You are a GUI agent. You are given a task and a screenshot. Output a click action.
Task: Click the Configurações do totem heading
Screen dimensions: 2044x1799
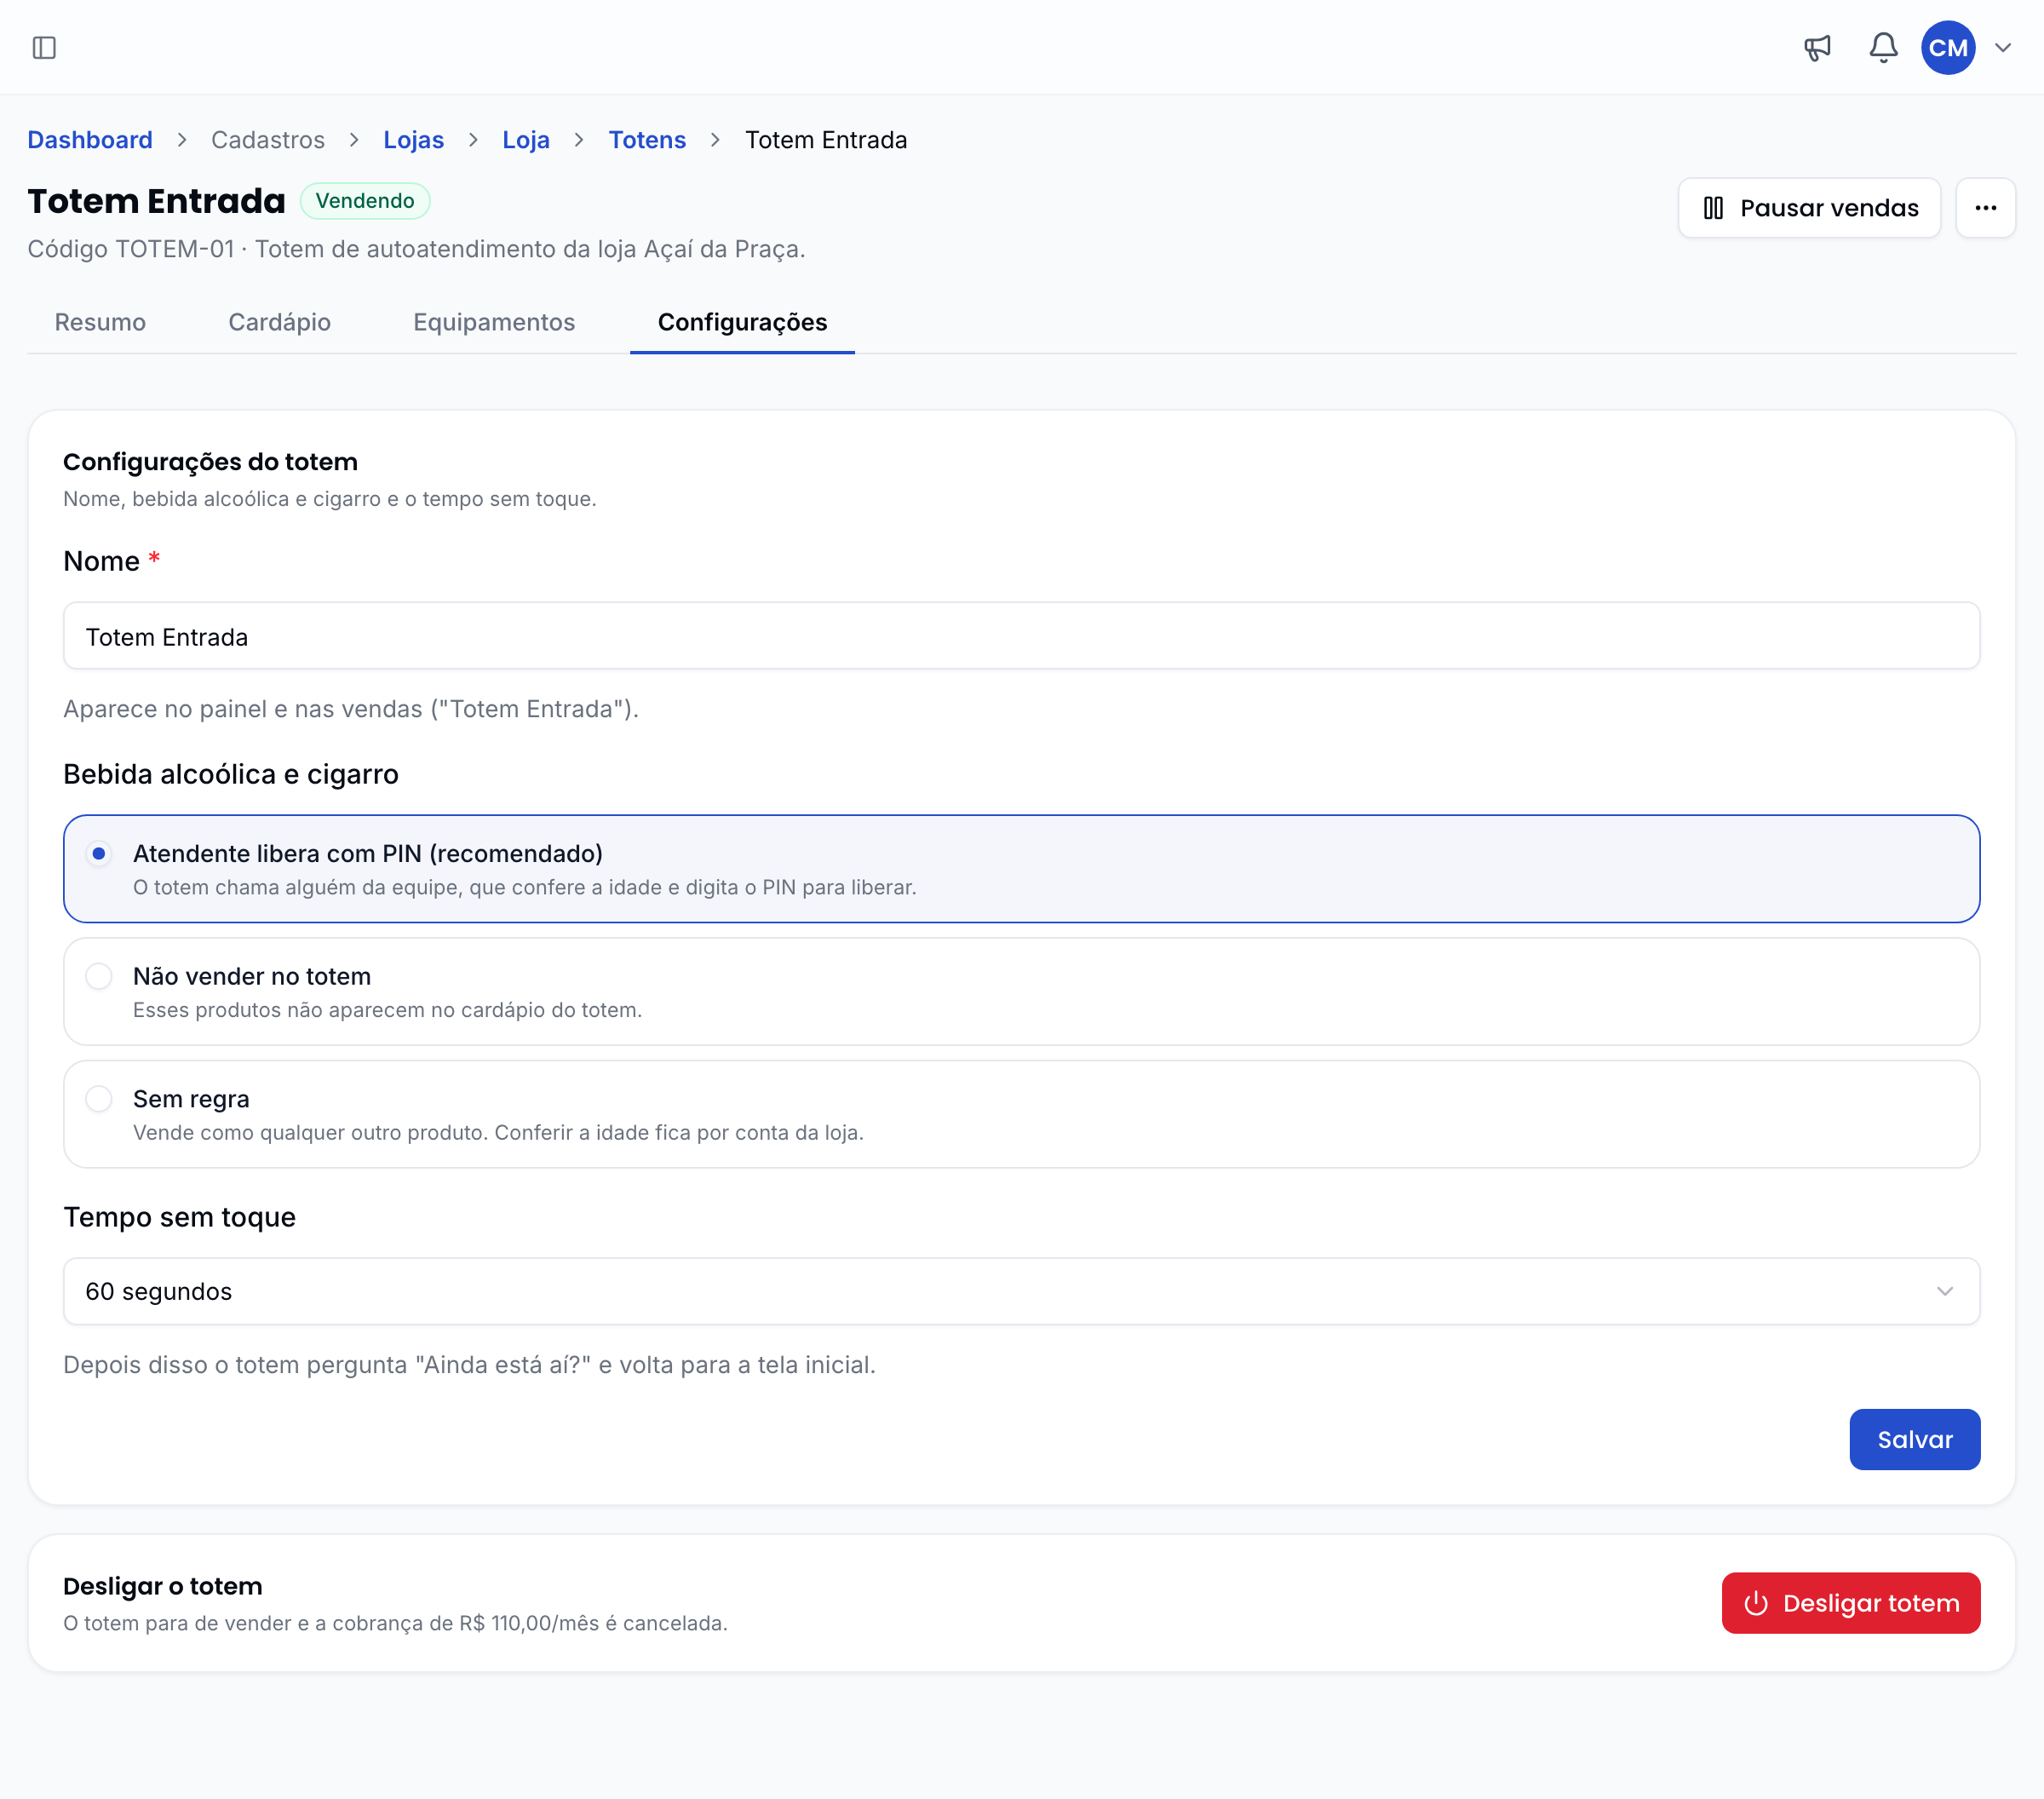[x=210, y=462]
